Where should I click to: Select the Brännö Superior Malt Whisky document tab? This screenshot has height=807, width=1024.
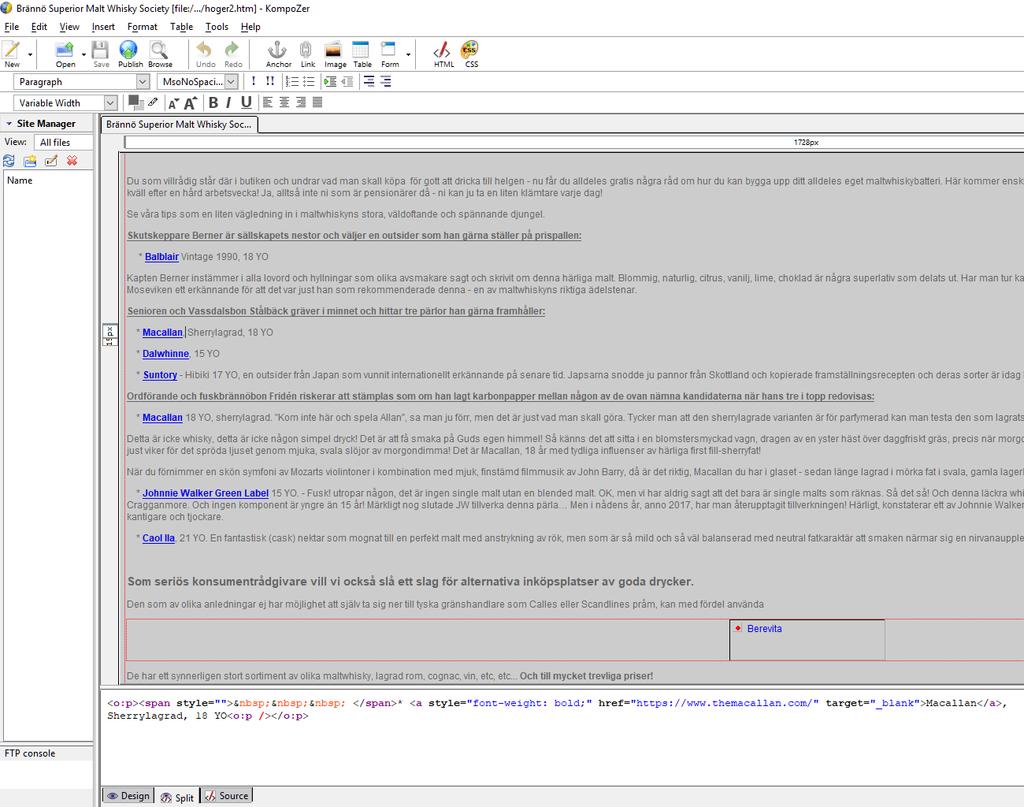pyautogui.click(x=179, y=124)
